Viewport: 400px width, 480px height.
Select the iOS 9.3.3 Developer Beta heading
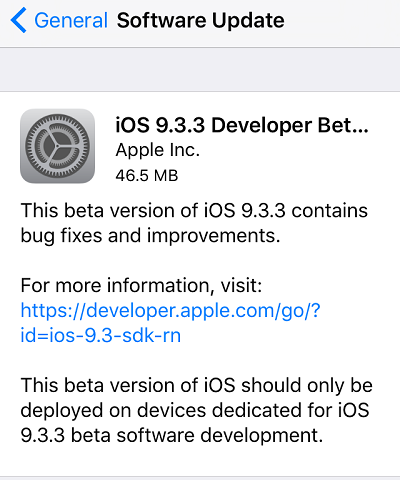[x=242, y=125]
